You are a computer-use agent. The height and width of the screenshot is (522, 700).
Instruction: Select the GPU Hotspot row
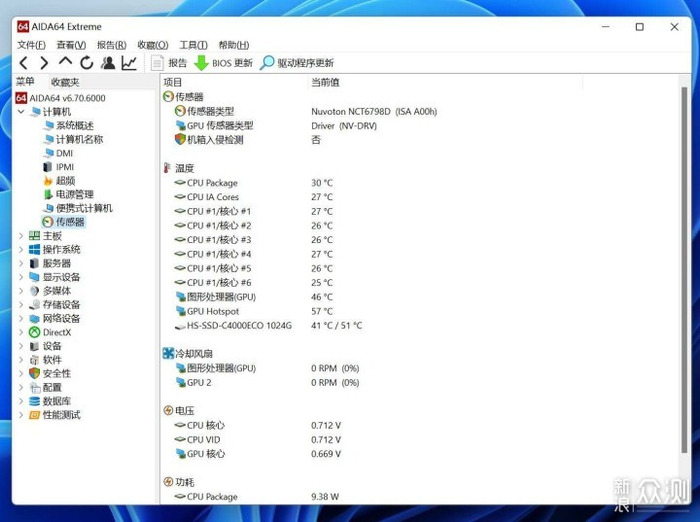point(254,311)
